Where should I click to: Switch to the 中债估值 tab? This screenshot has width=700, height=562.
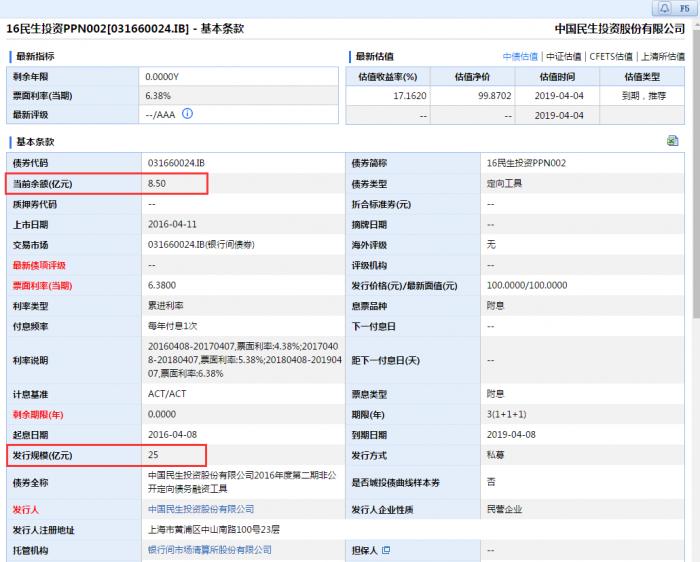click(520, 57)
